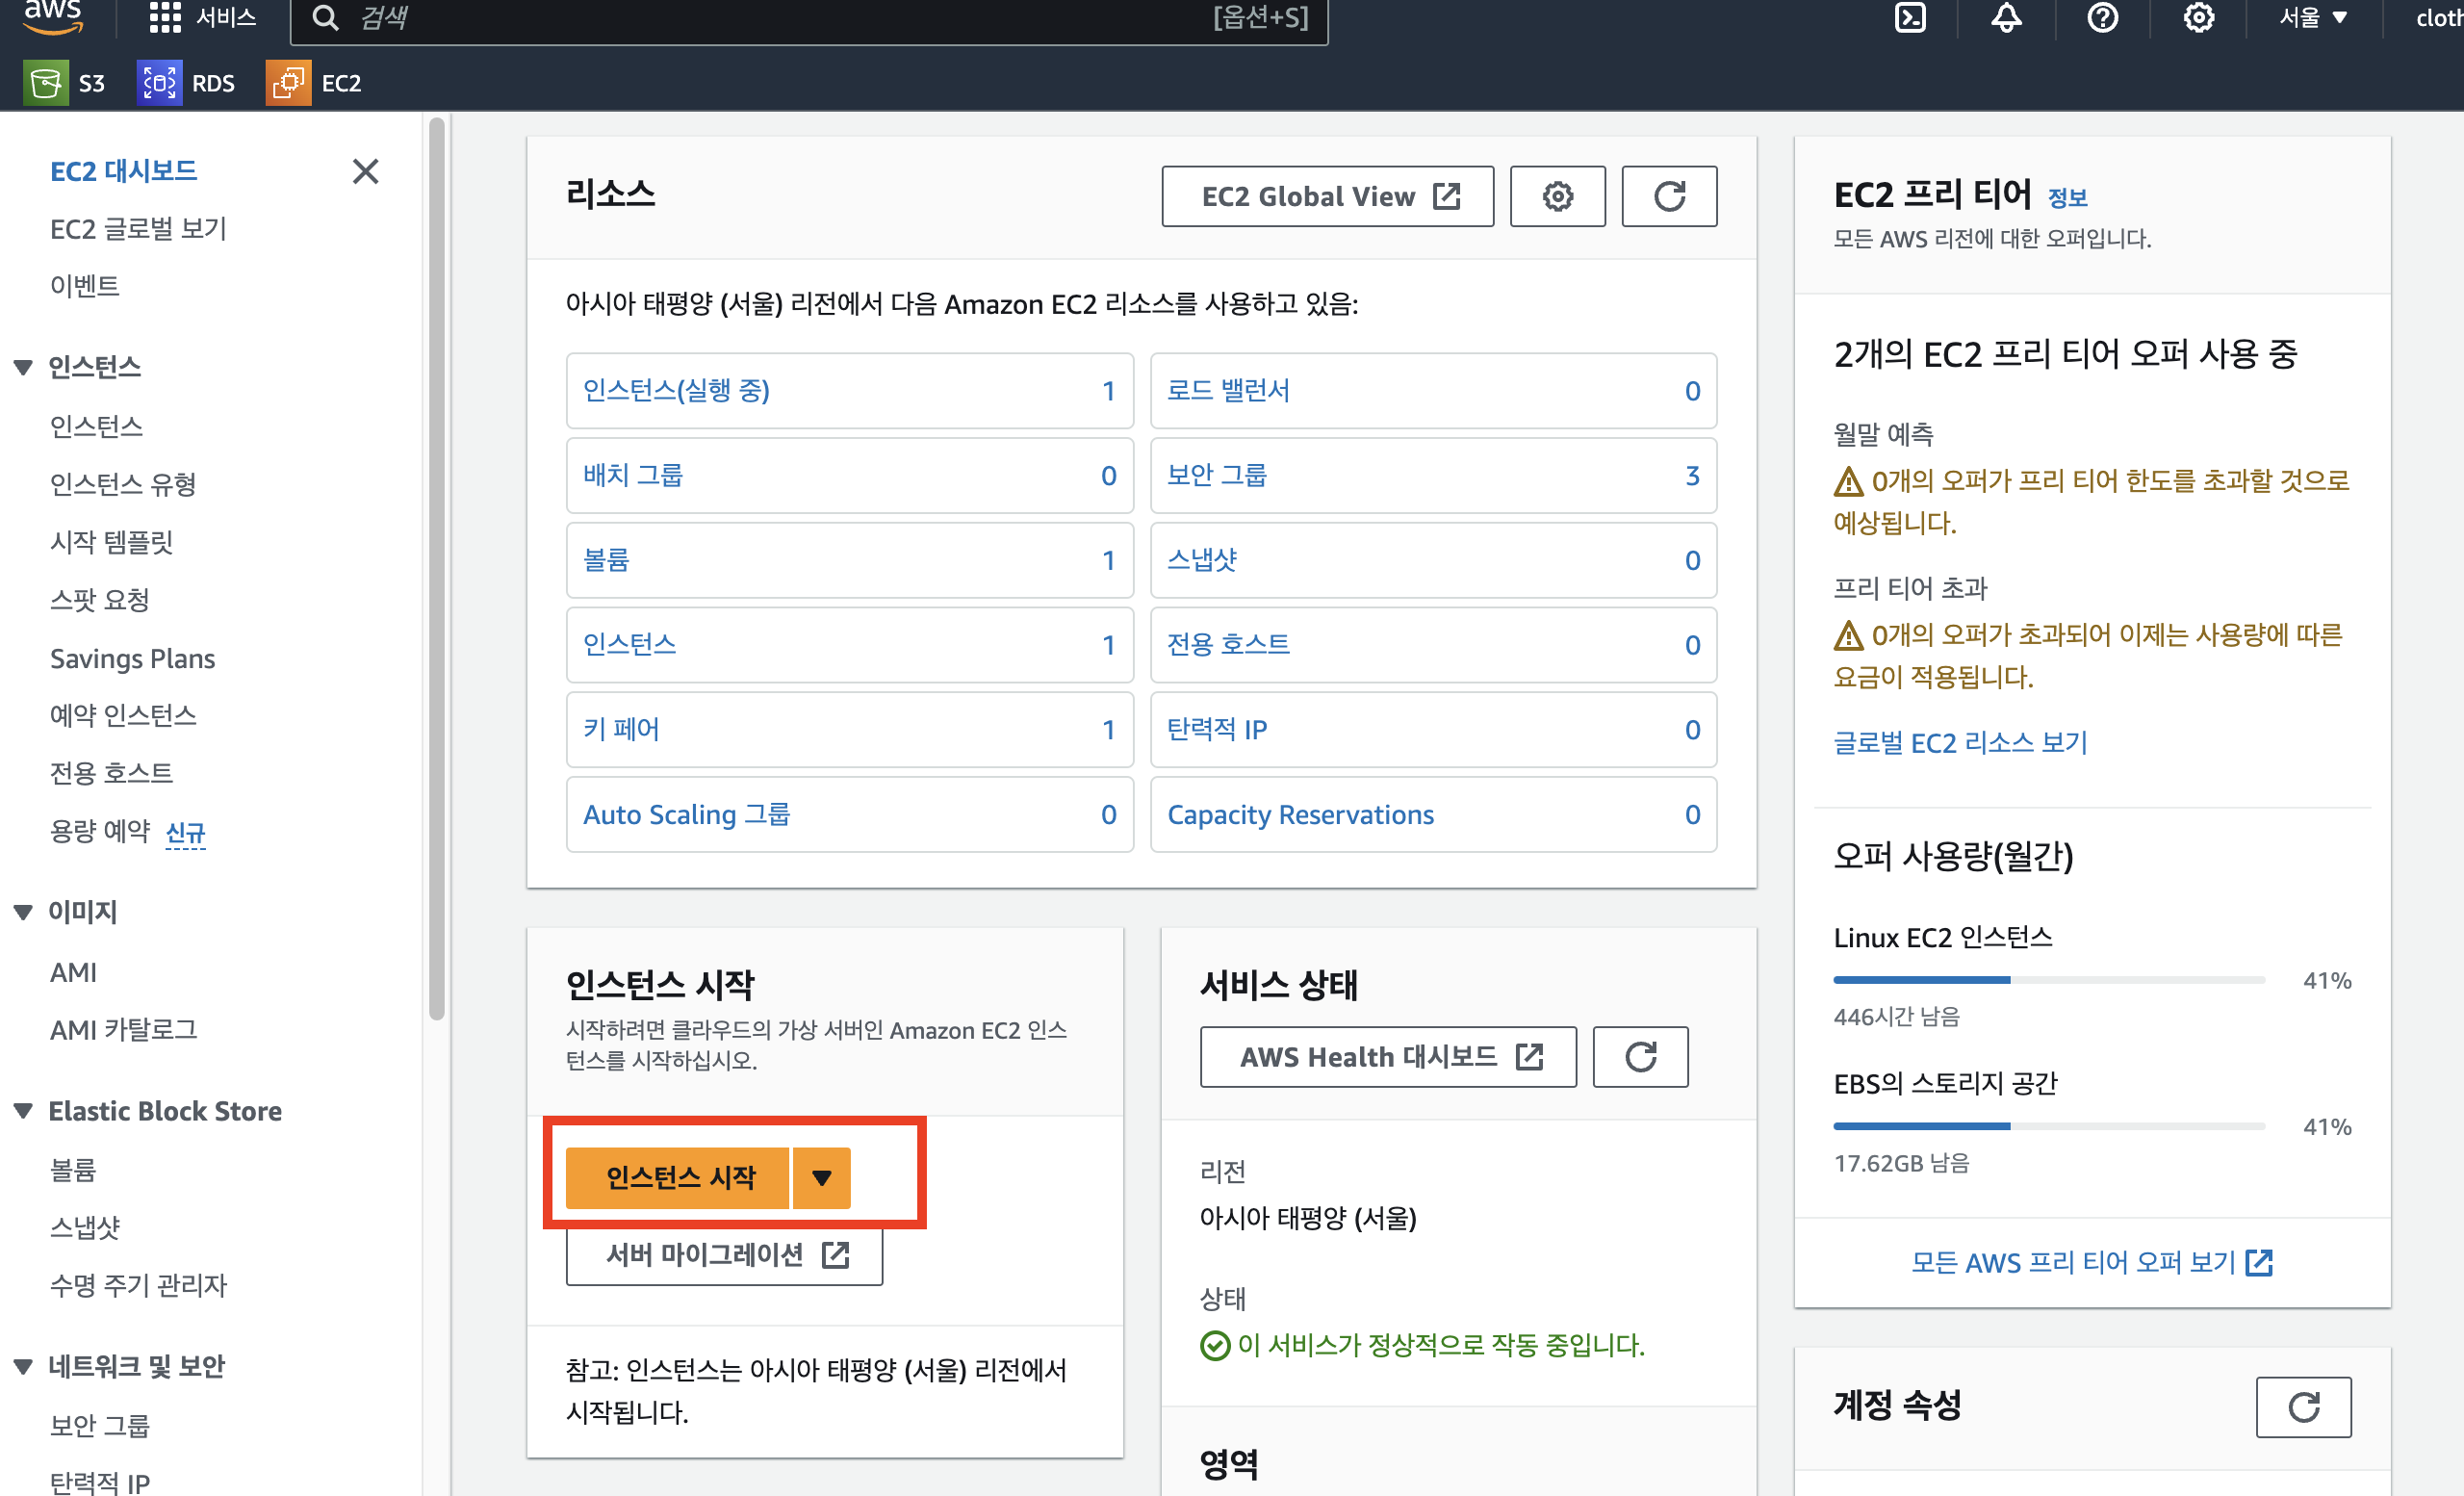Open Savings Plans in the sidebar

click(x=132, y=658)
